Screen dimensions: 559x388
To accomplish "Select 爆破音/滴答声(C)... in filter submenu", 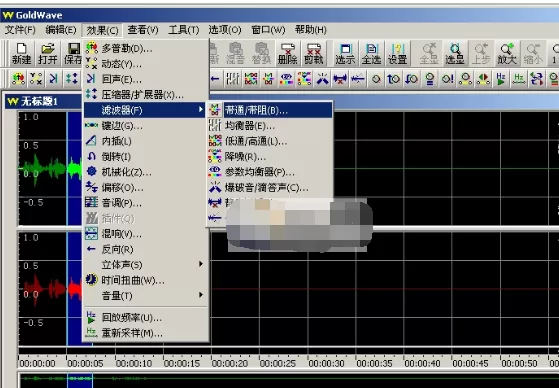I will tap(270, 188).
